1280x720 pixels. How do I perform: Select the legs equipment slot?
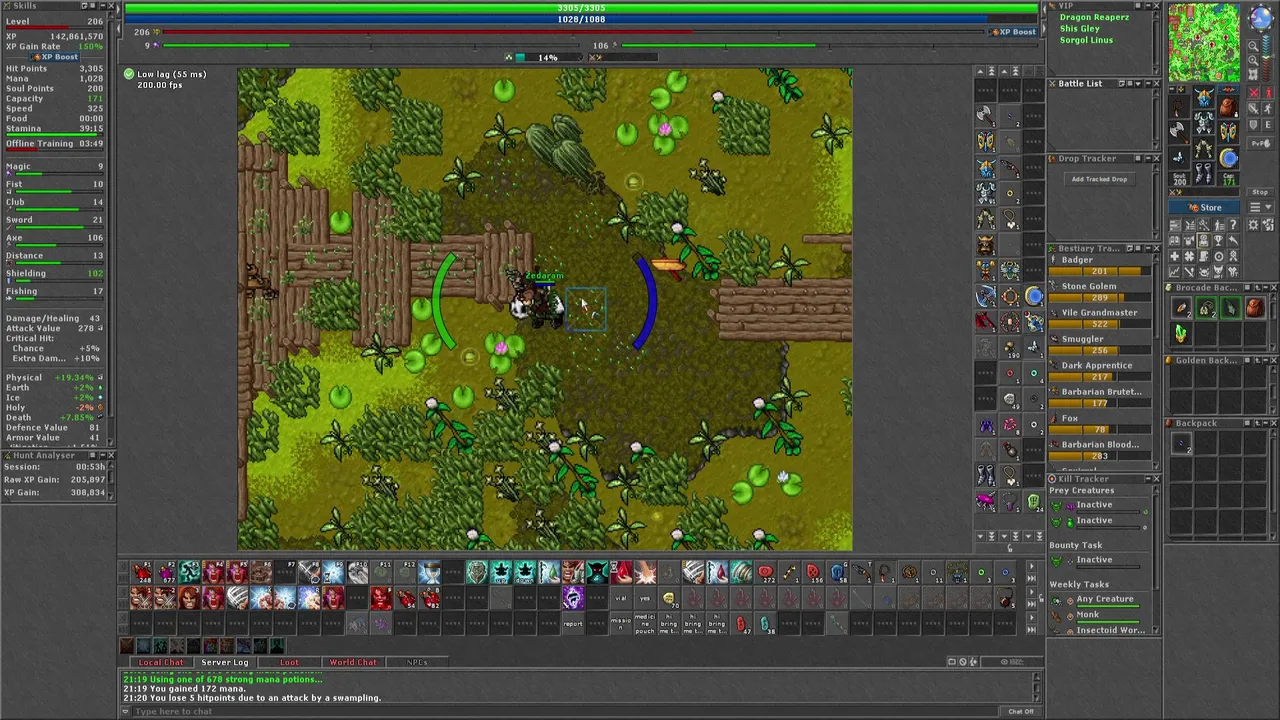click(x=1203, y=148)
